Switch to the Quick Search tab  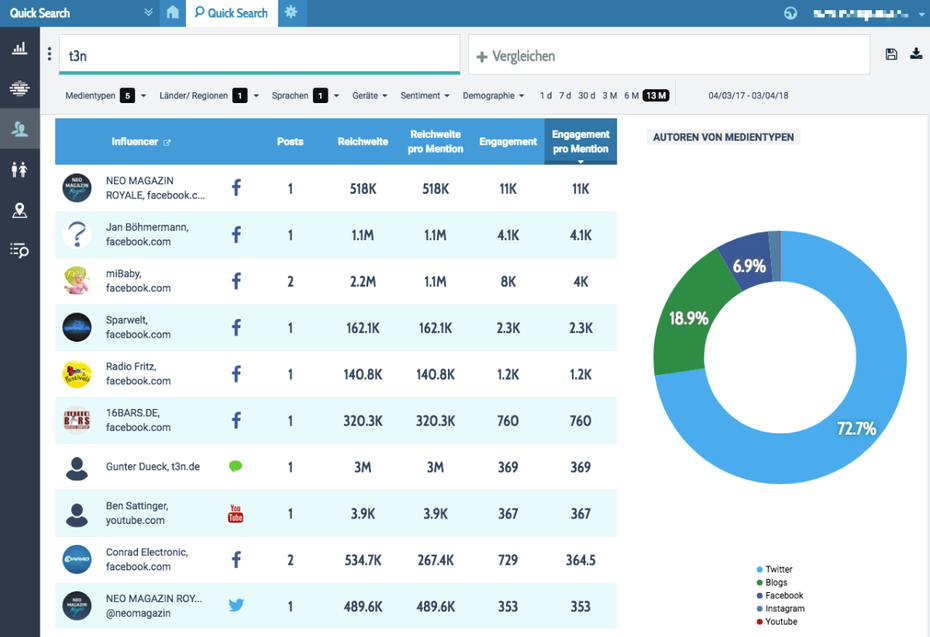coord(232,13)
